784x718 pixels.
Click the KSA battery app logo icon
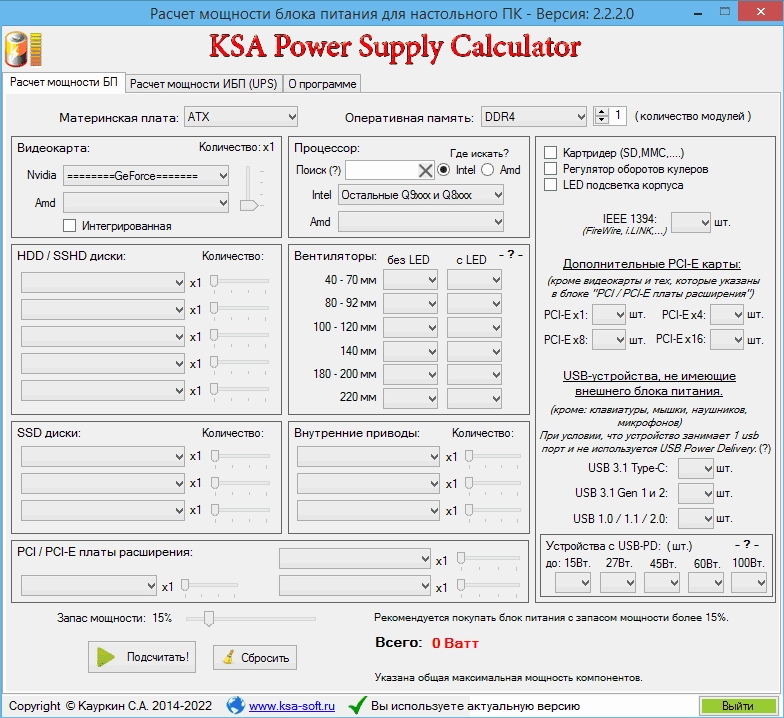(23, 49)
